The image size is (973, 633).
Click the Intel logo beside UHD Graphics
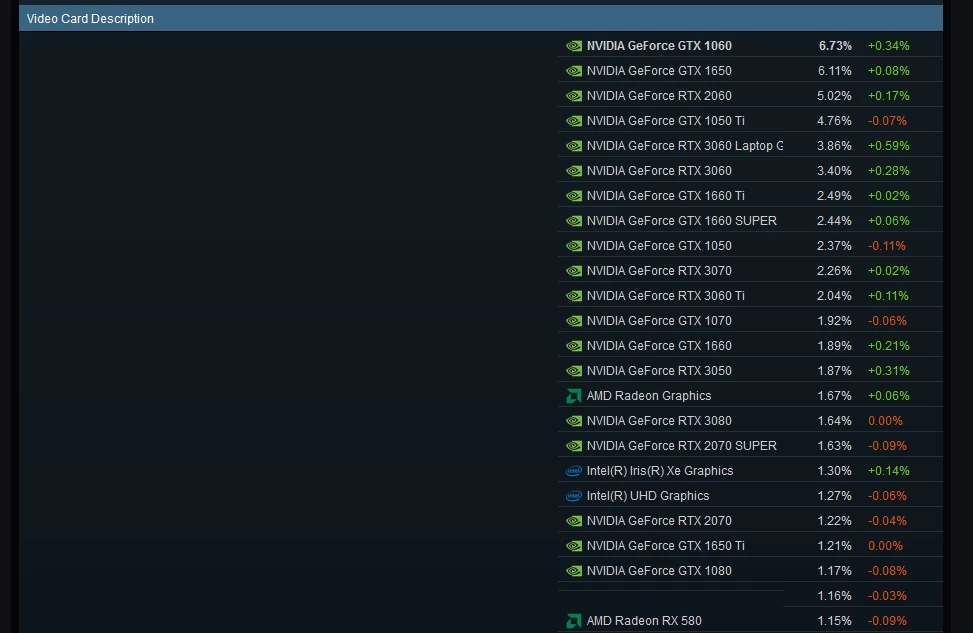point(574,496)
